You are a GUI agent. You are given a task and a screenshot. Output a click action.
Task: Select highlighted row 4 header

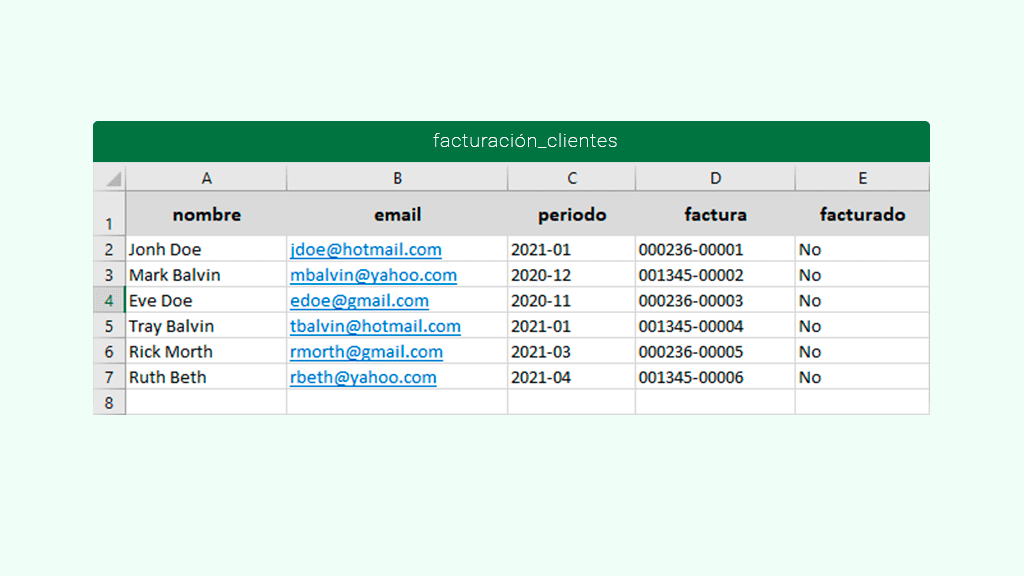point(109,300)
